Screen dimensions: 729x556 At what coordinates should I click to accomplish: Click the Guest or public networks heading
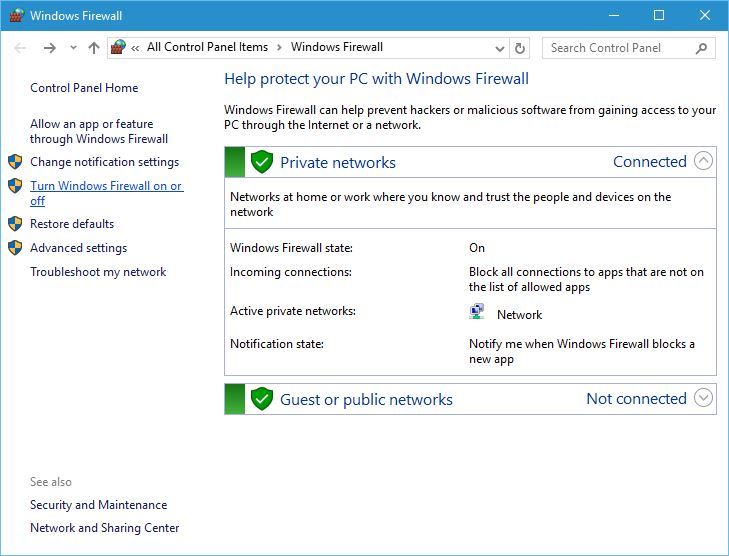click(366, 399)
